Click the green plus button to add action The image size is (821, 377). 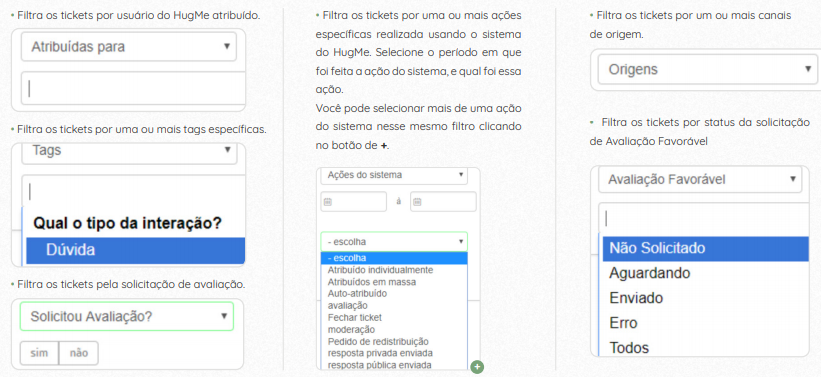pyautogui.click(x=476, y=367)
